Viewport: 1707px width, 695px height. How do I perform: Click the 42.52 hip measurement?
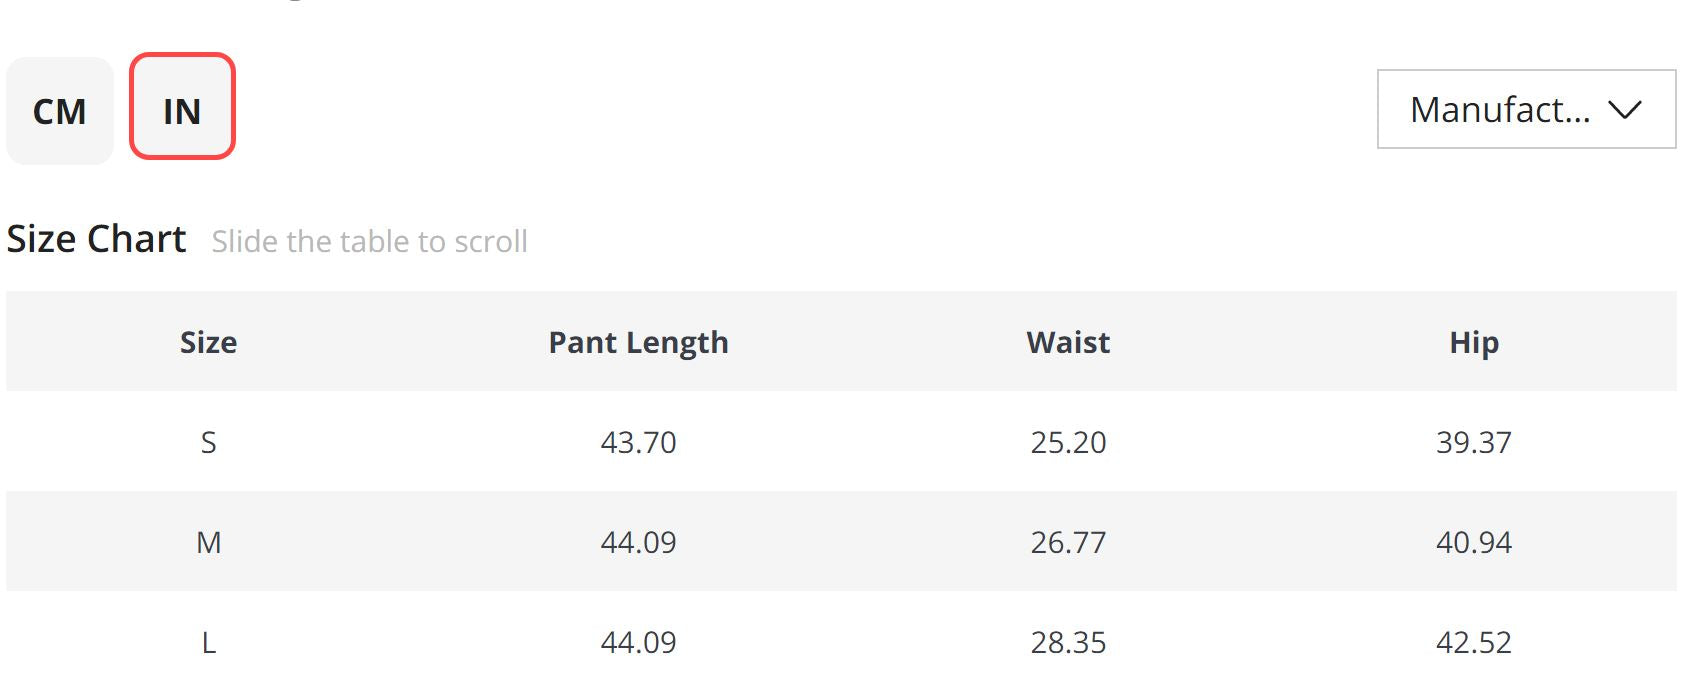point(1473,642)
